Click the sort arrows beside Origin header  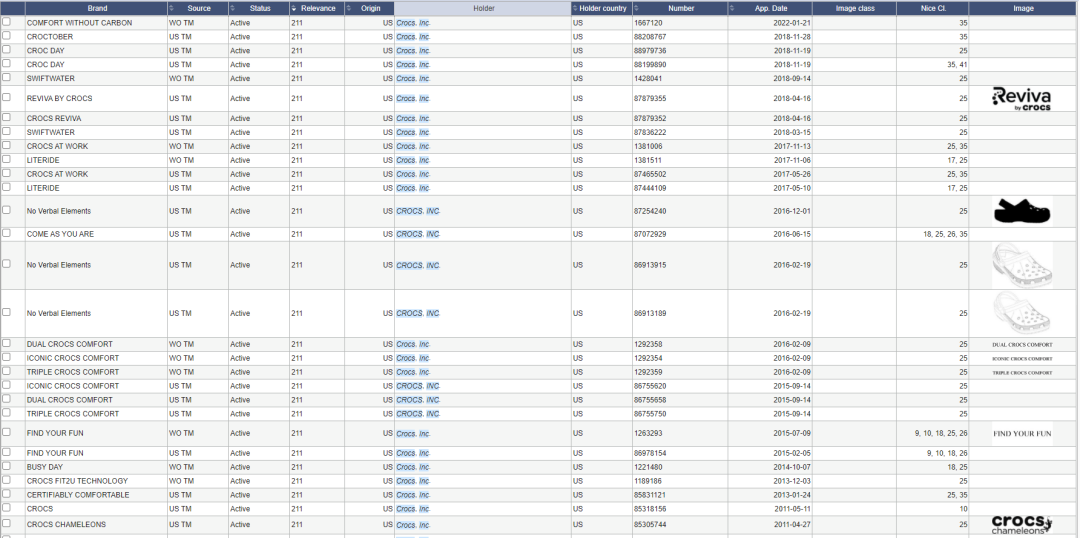click(x=348, y=8)
